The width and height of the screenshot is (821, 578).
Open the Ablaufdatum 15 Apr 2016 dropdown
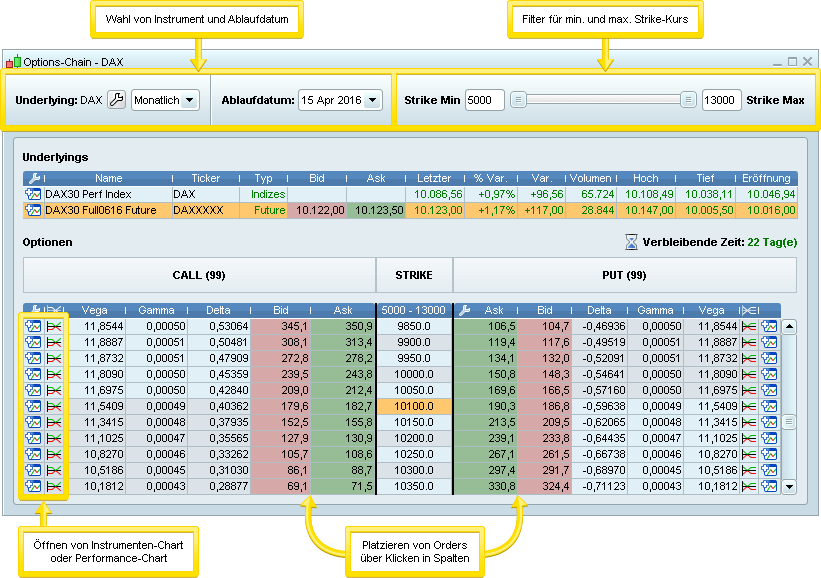340,100
